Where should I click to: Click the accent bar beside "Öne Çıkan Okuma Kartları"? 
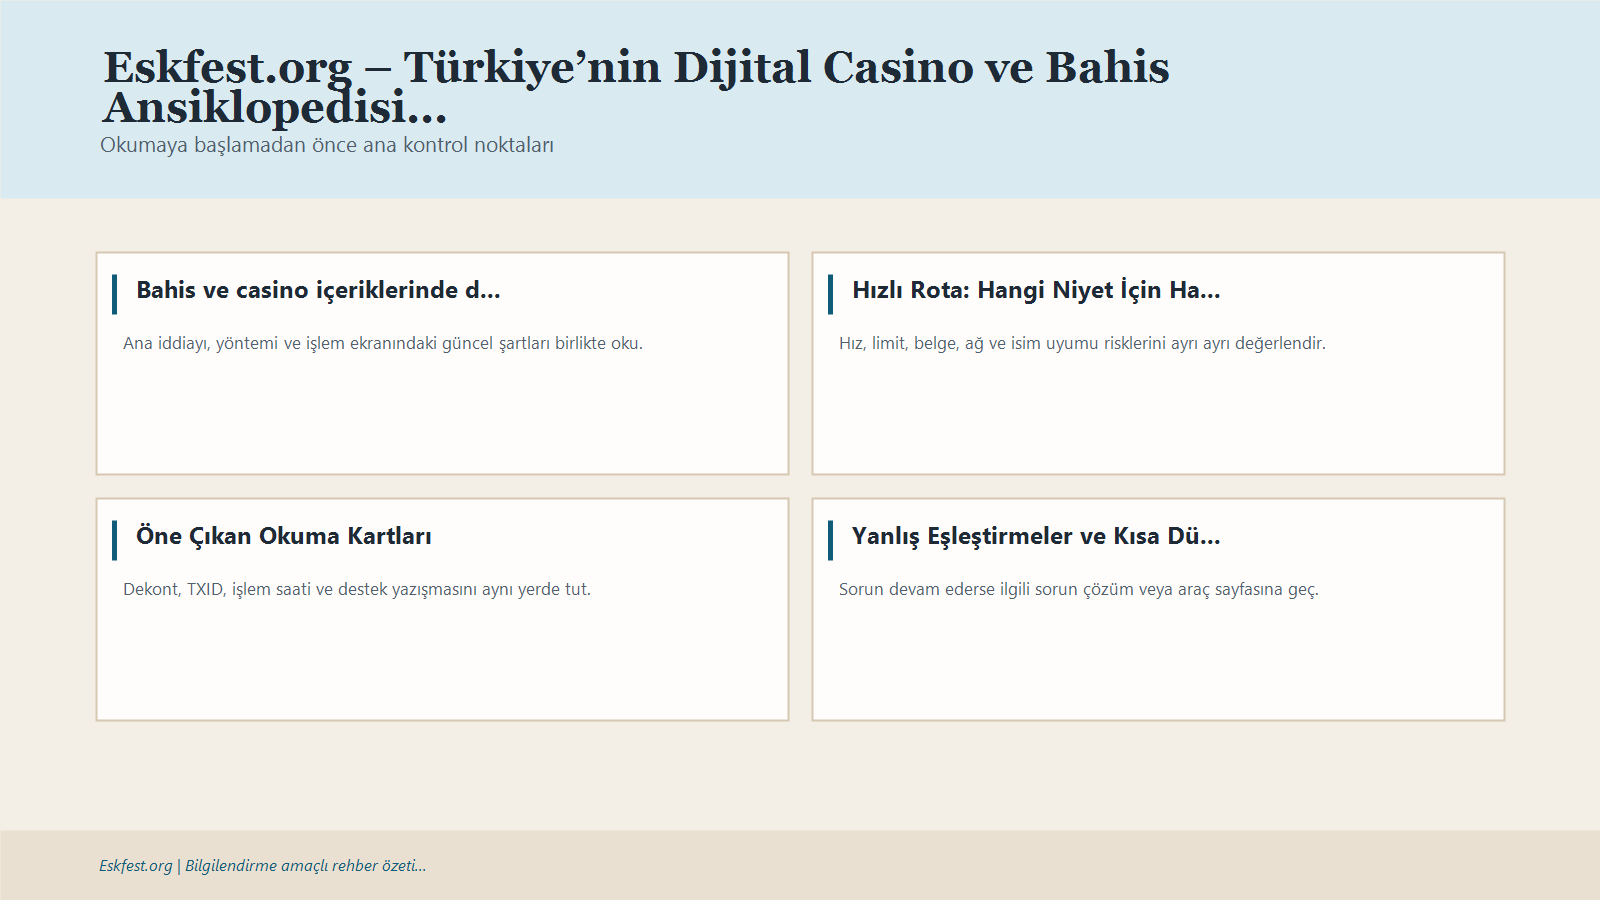point(116,536)
